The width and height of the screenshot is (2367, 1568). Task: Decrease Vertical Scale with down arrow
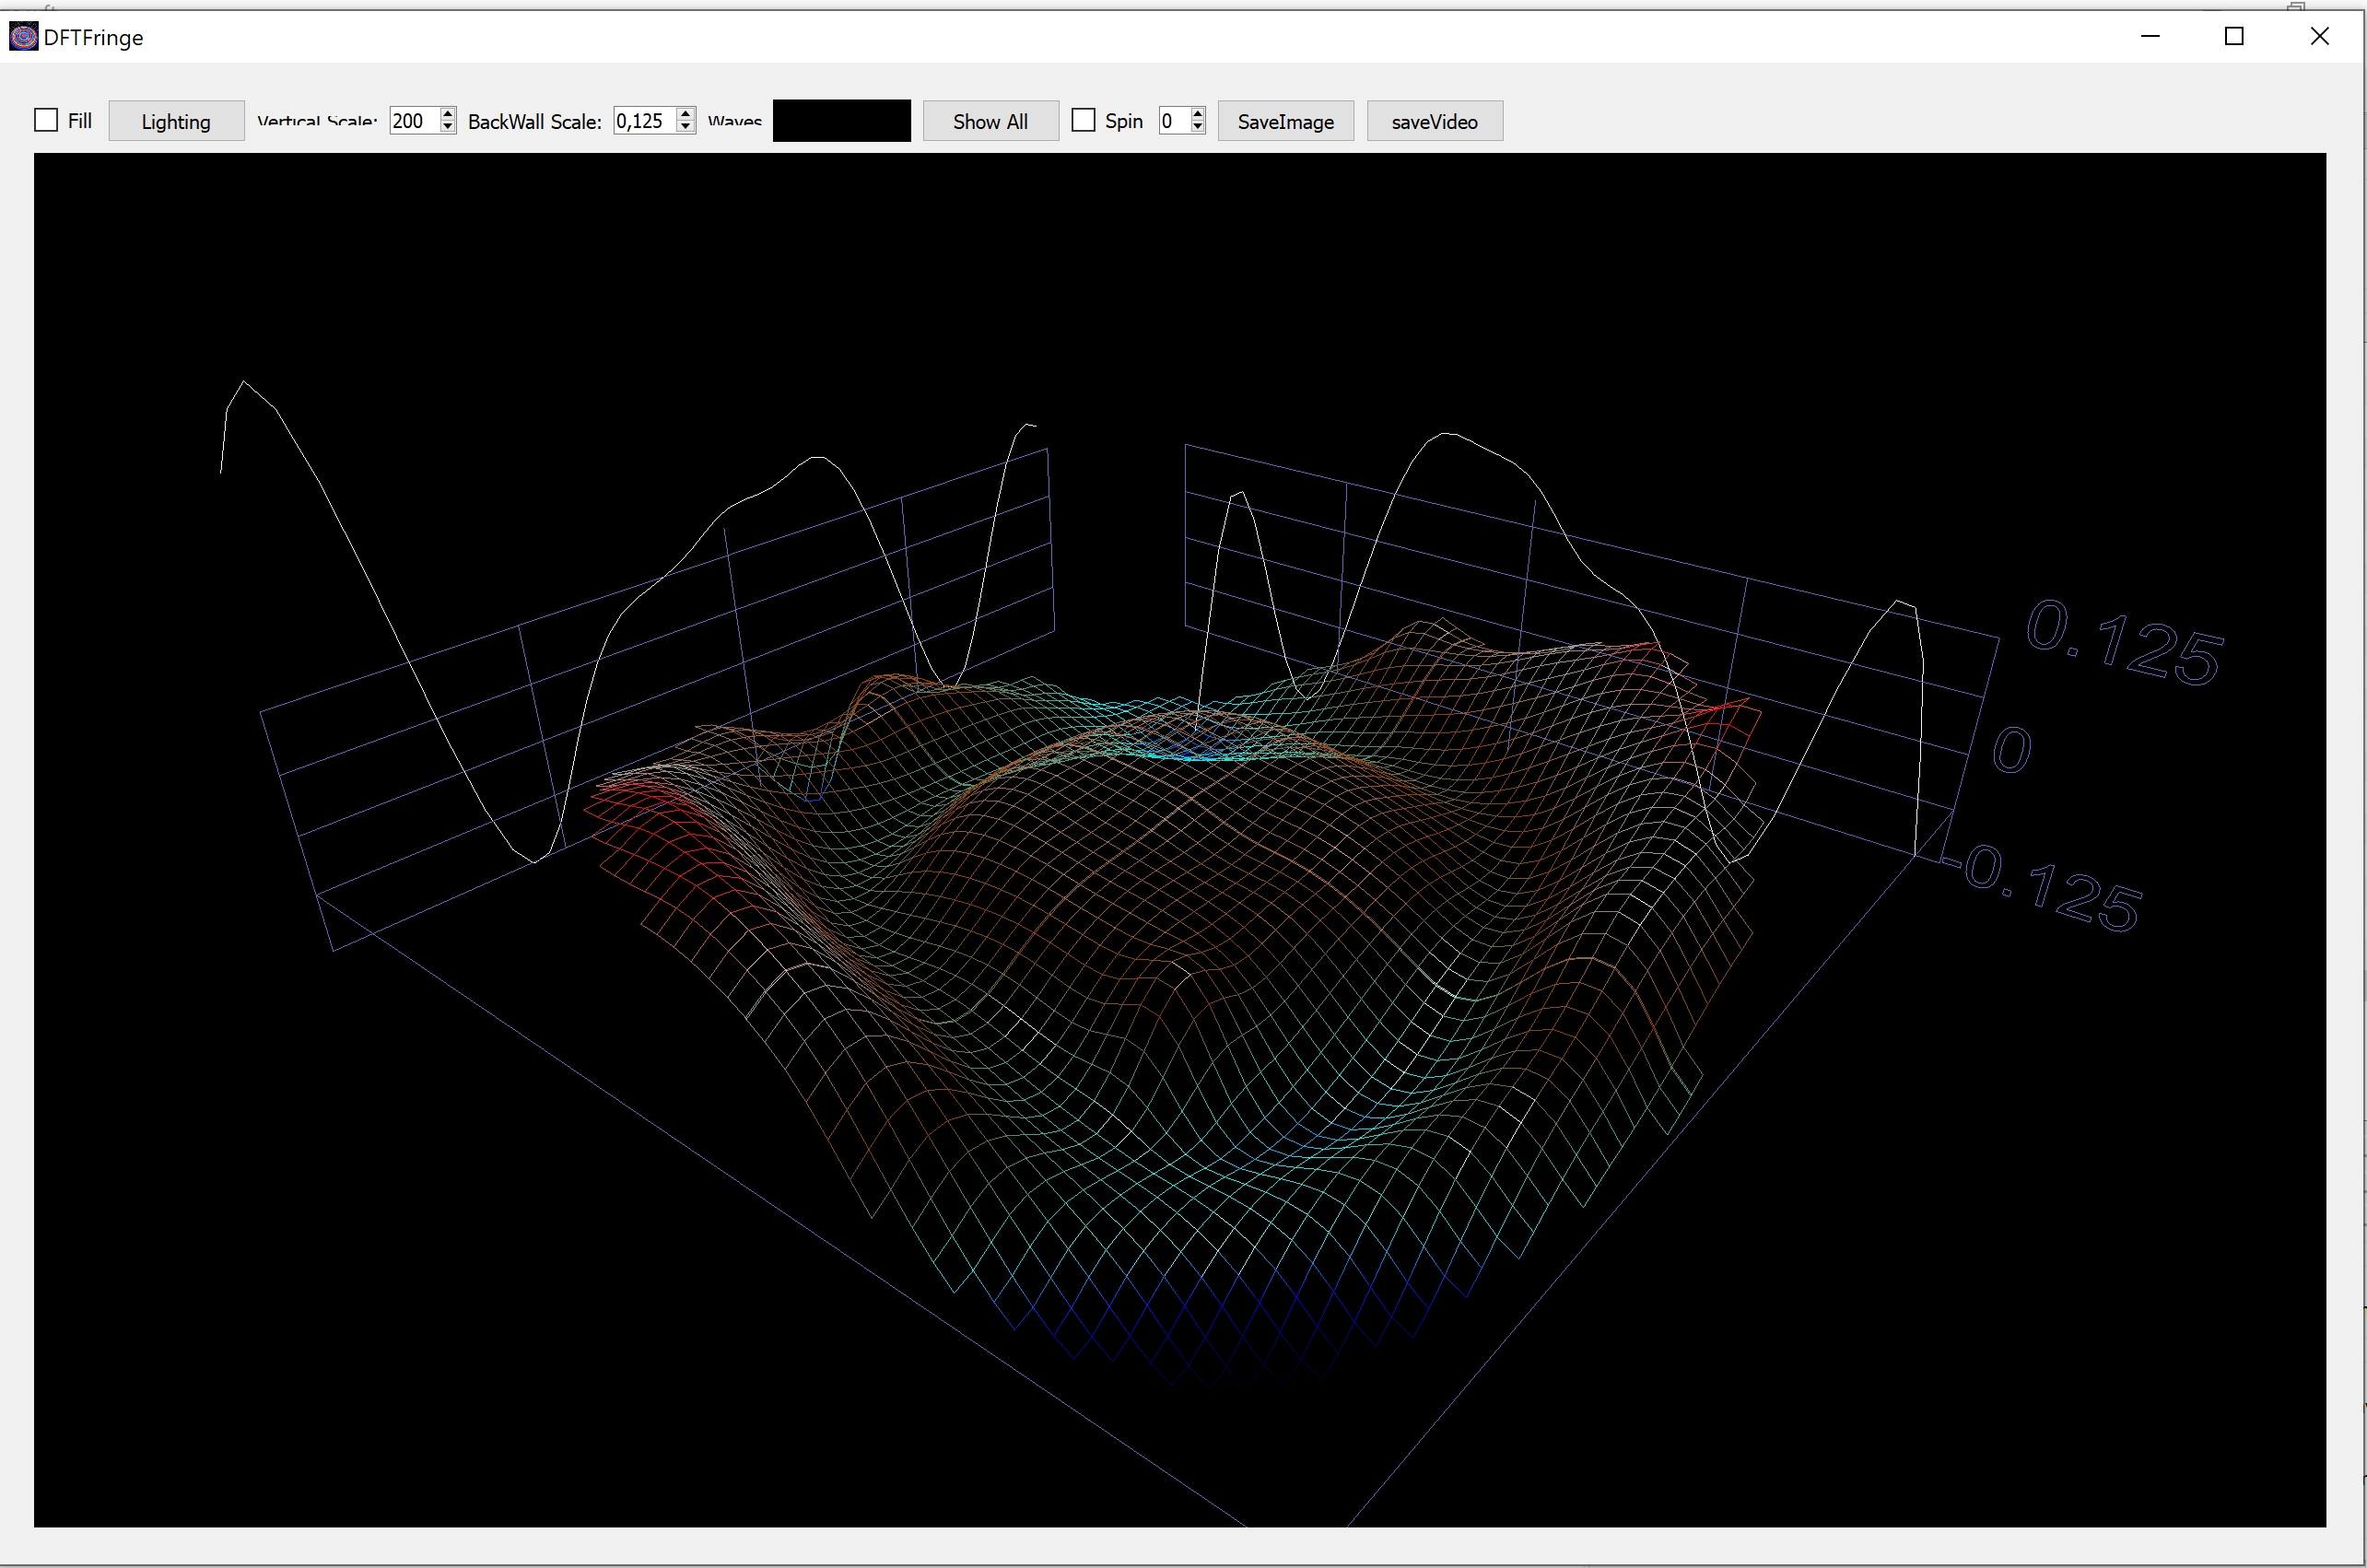pos(448,127)
